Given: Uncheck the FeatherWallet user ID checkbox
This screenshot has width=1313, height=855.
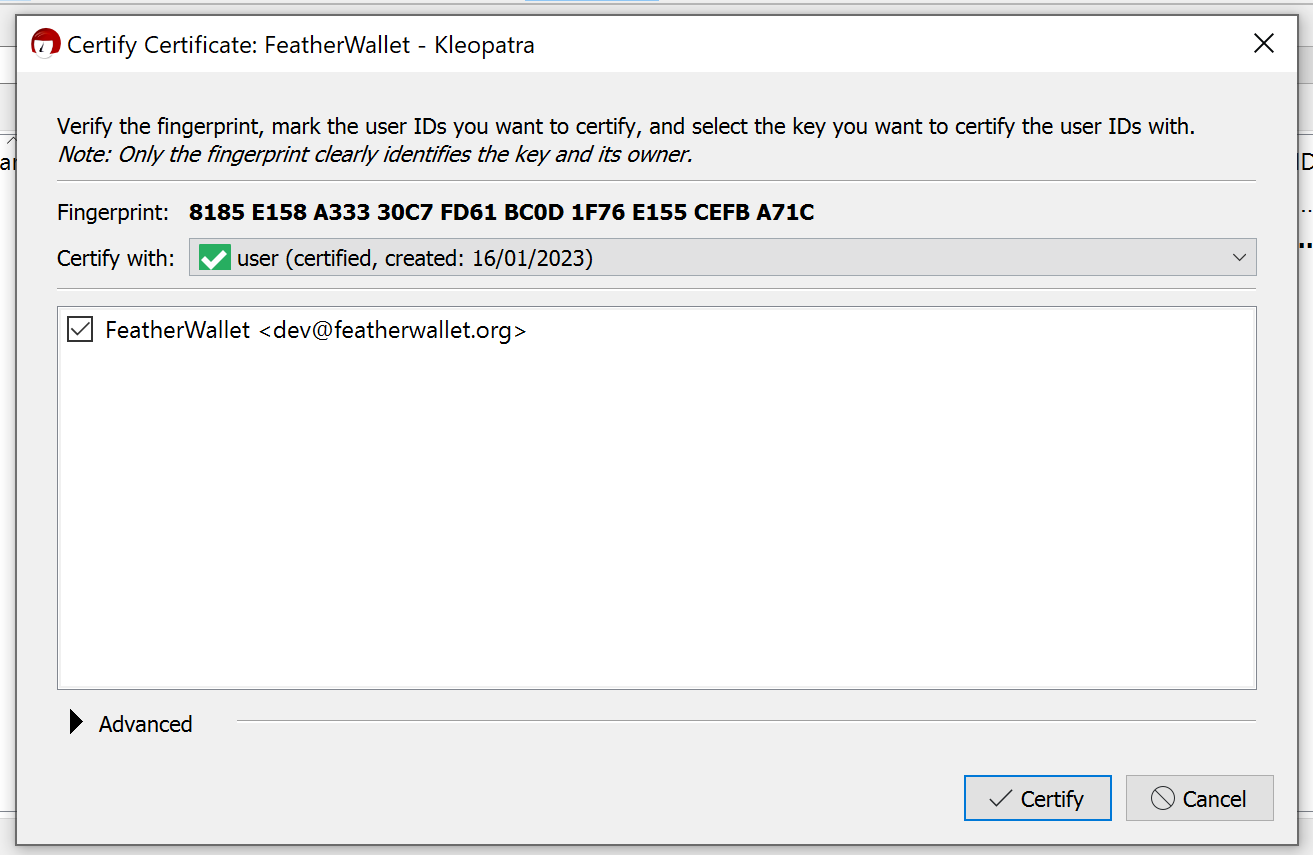Looking at the screenshot, I should [80, 329].
